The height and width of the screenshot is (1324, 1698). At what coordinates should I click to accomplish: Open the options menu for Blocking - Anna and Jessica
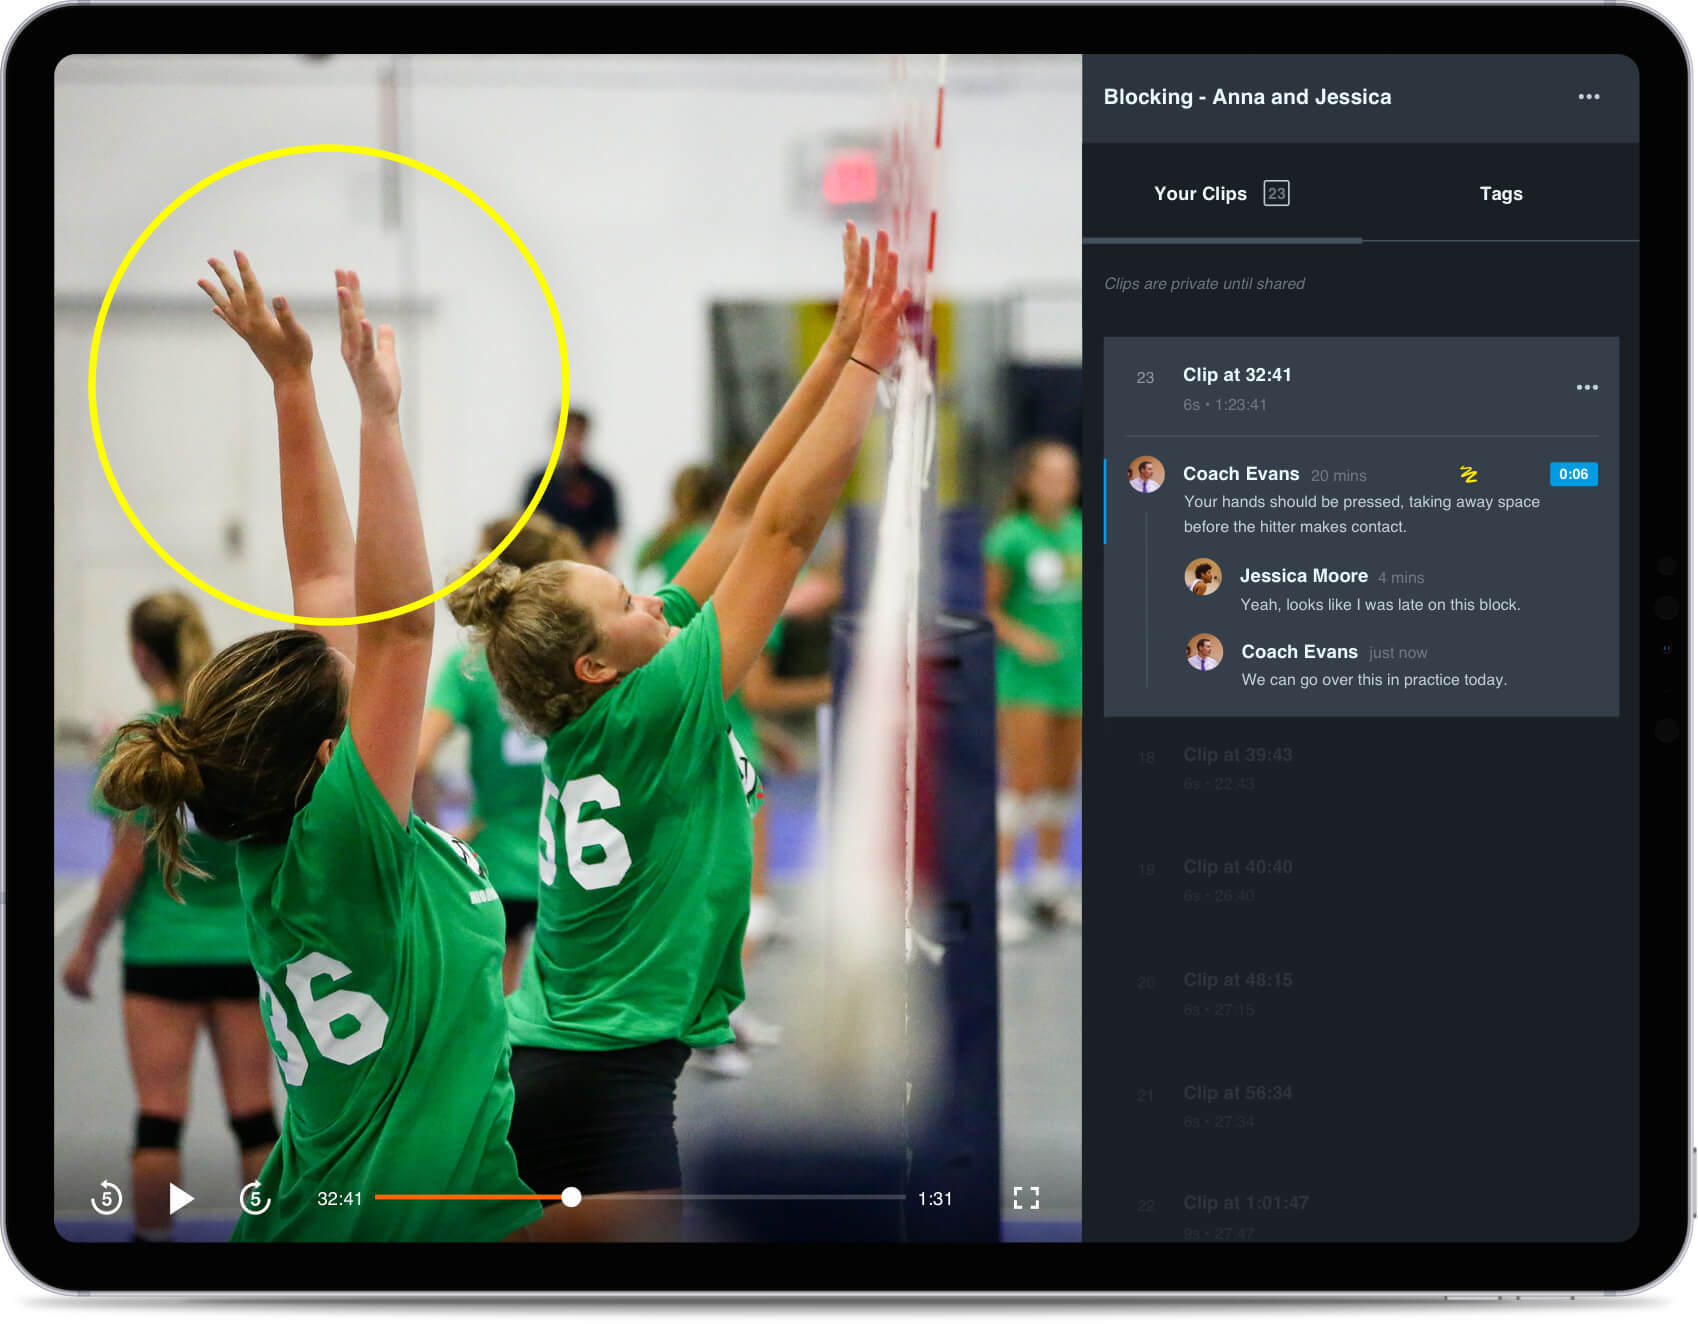click(1589, 96)
